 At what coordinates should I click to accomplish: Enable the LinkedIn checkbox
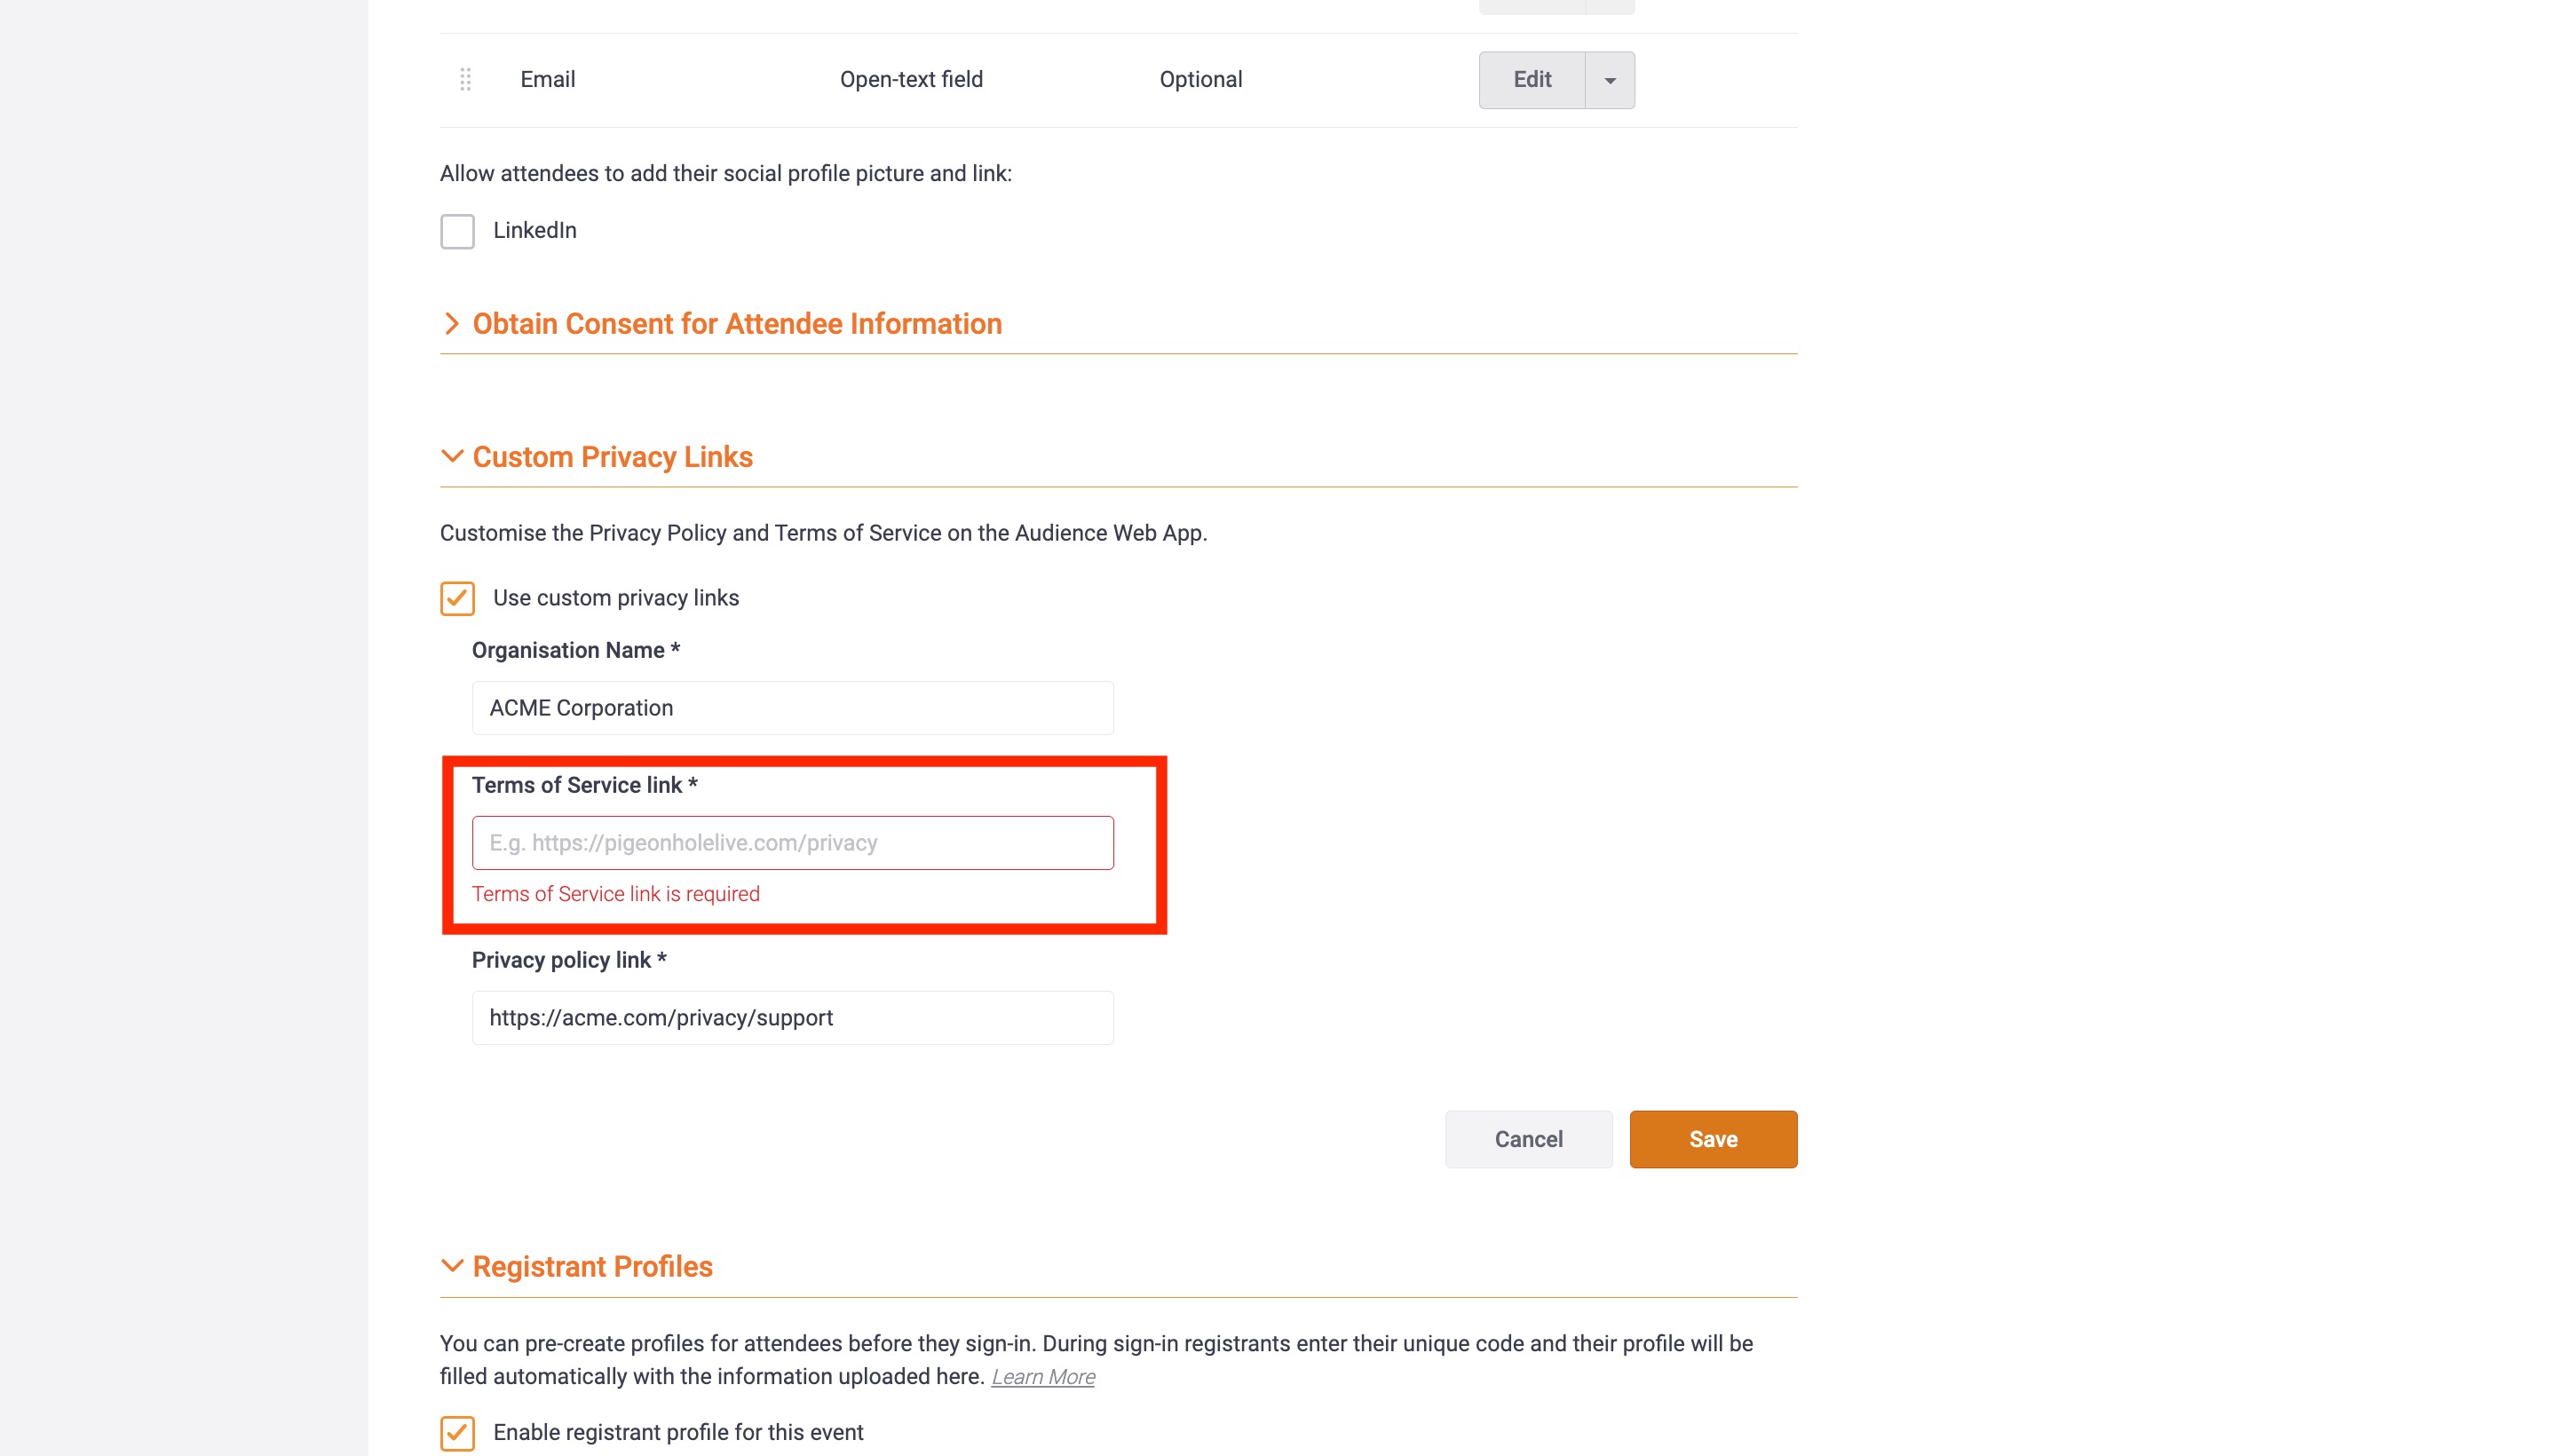tap(457, 231)
